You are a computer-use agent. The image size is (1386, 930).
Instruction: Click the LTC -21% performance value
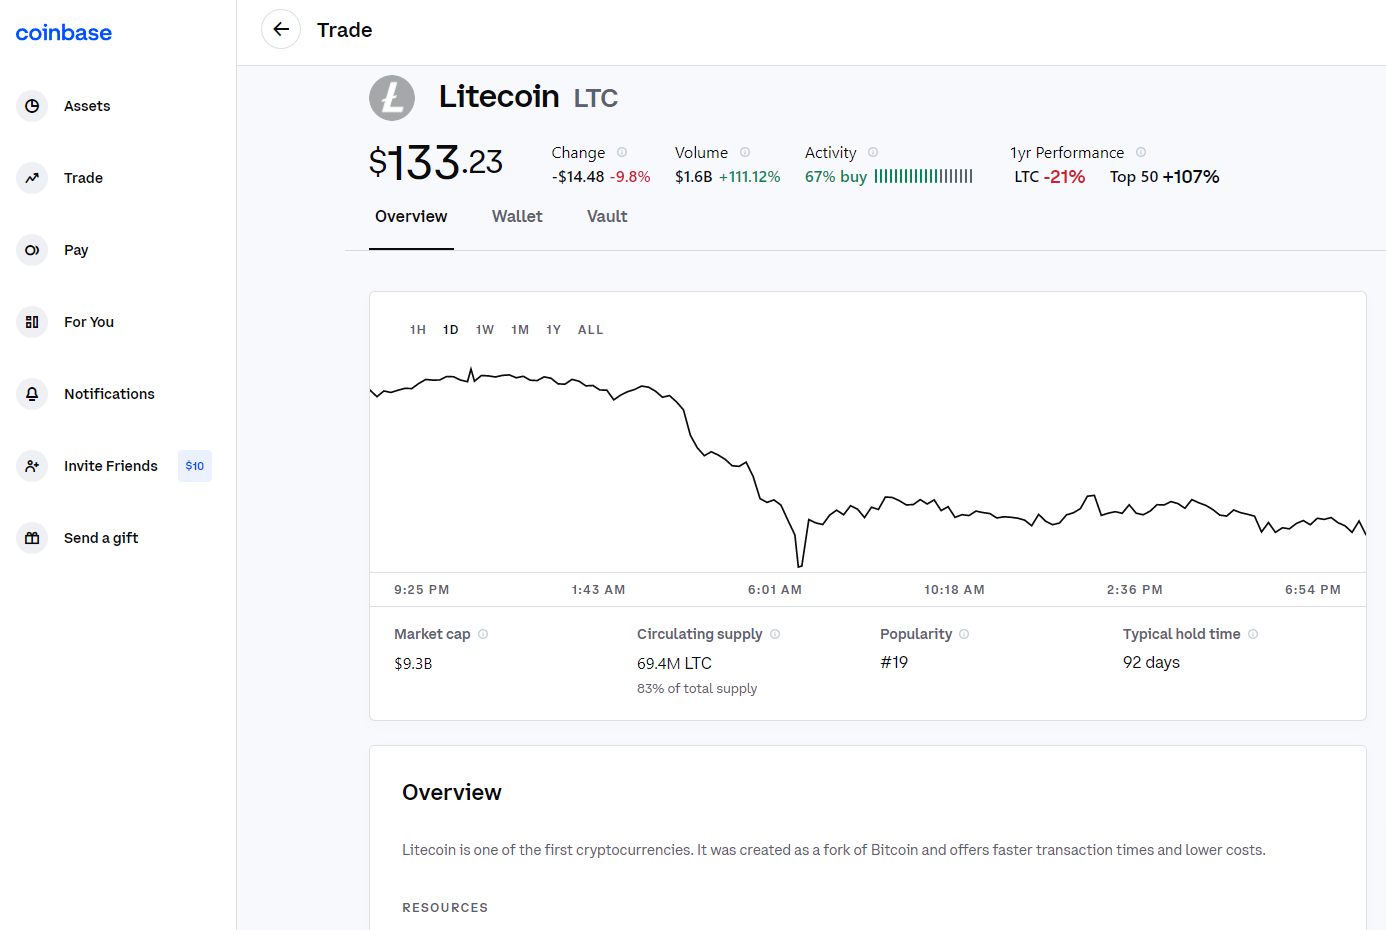[x=1050, y=177]
